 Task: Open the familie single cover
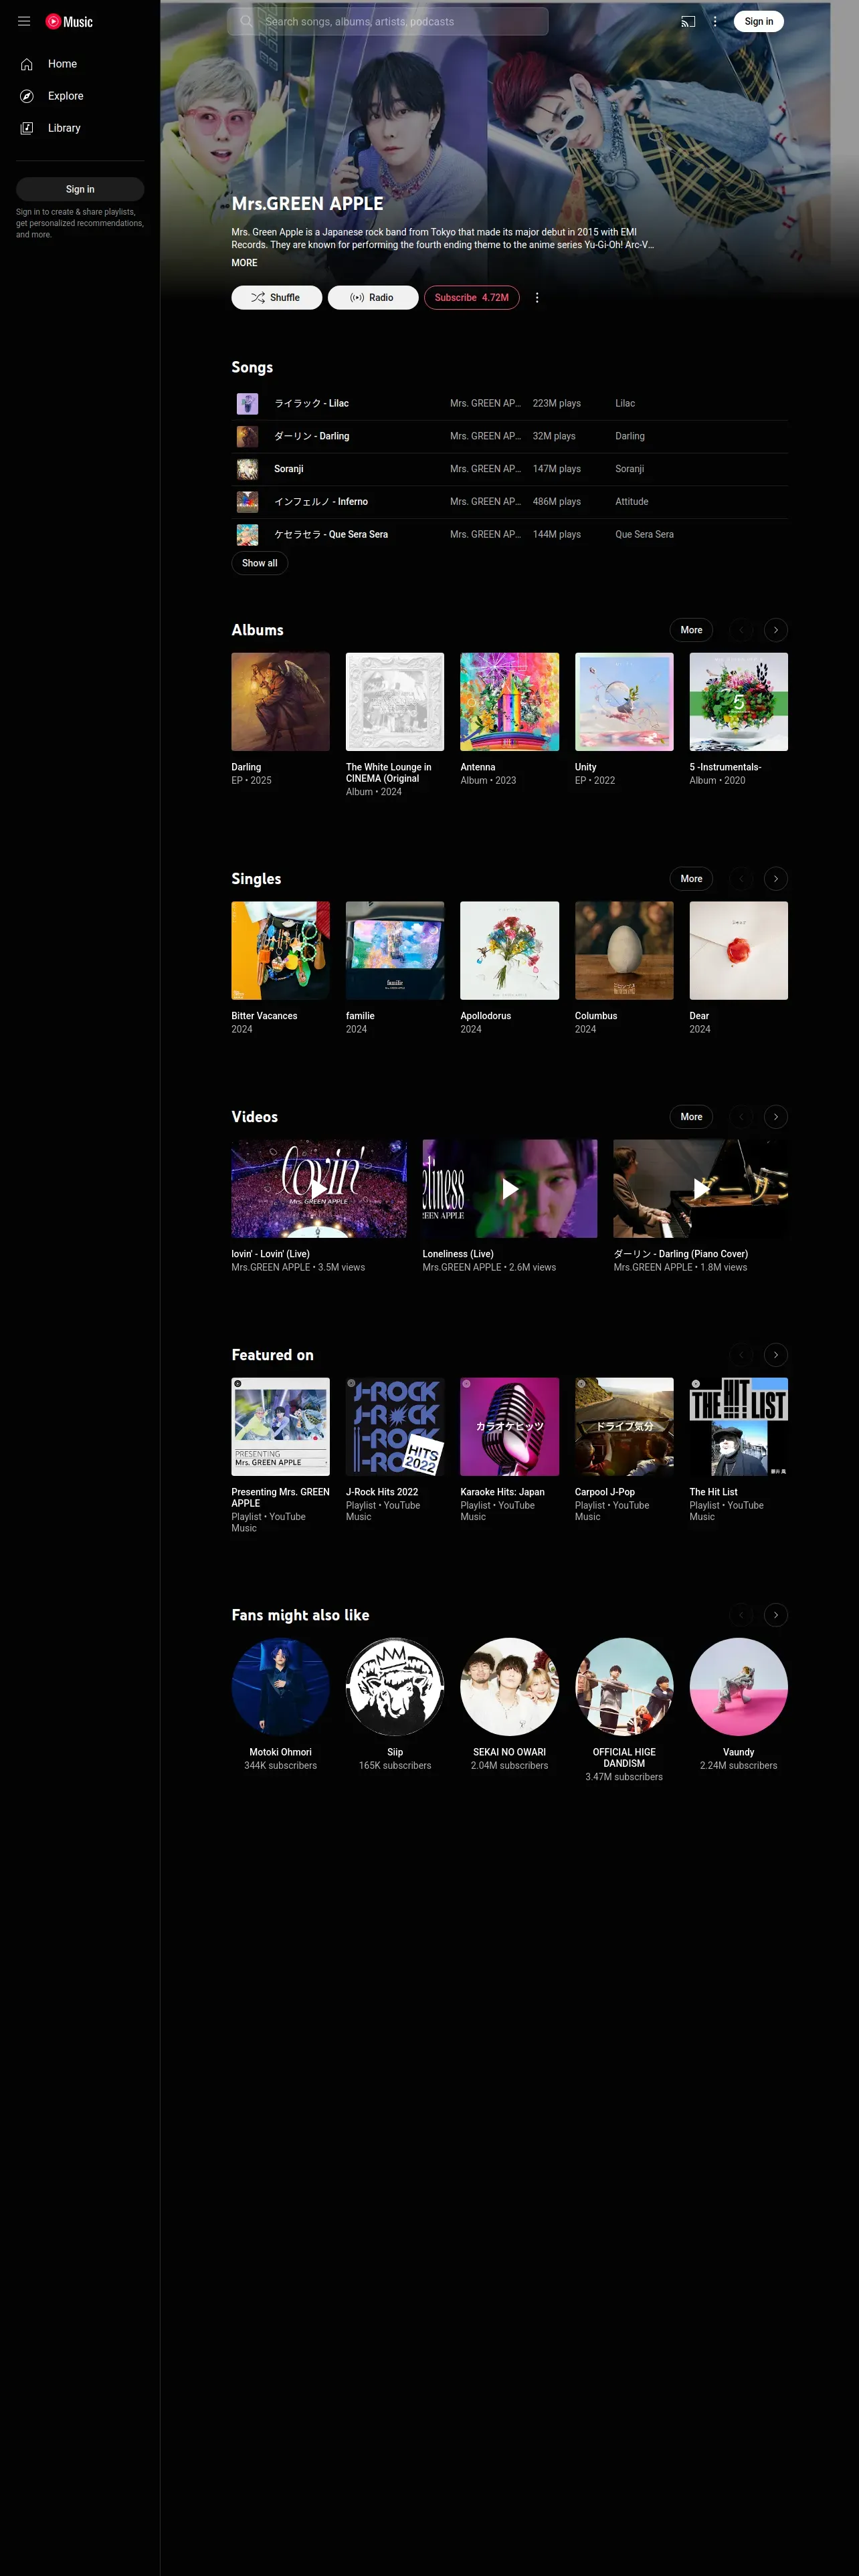(x=395, y=951)
